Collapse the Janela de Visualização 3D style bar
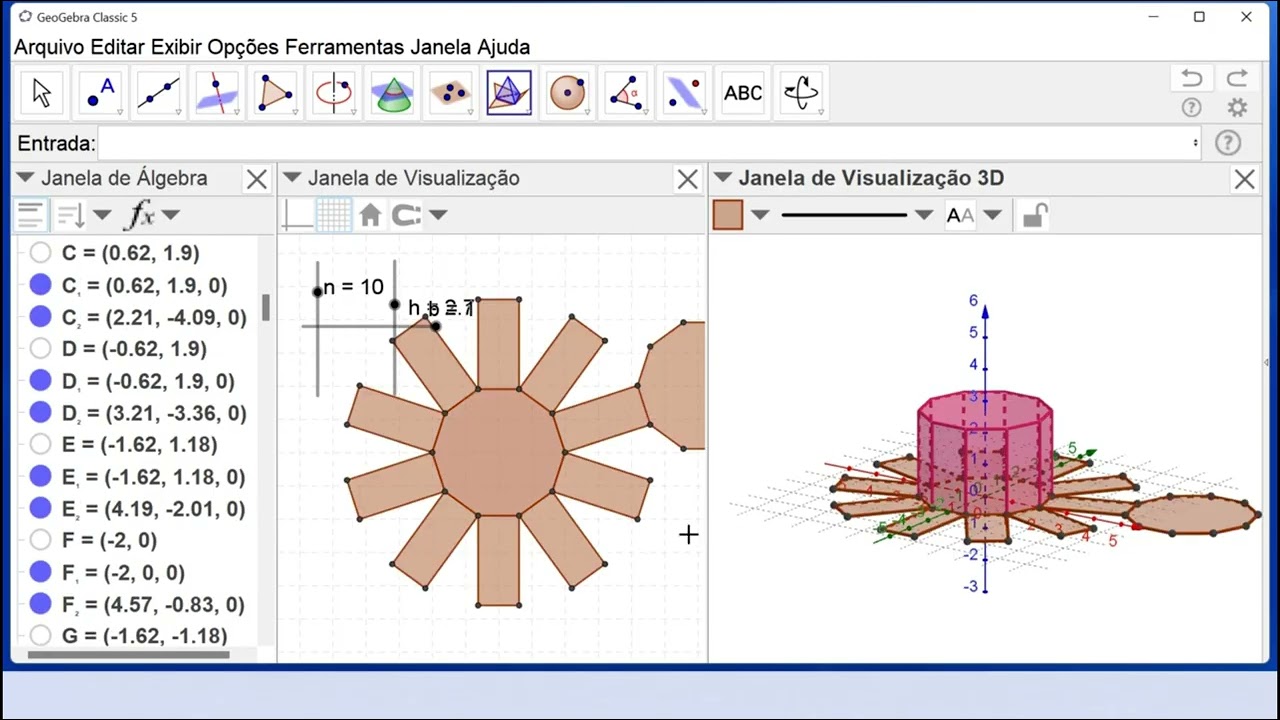Screen dimensions: 1280x720 click(722, 178)
